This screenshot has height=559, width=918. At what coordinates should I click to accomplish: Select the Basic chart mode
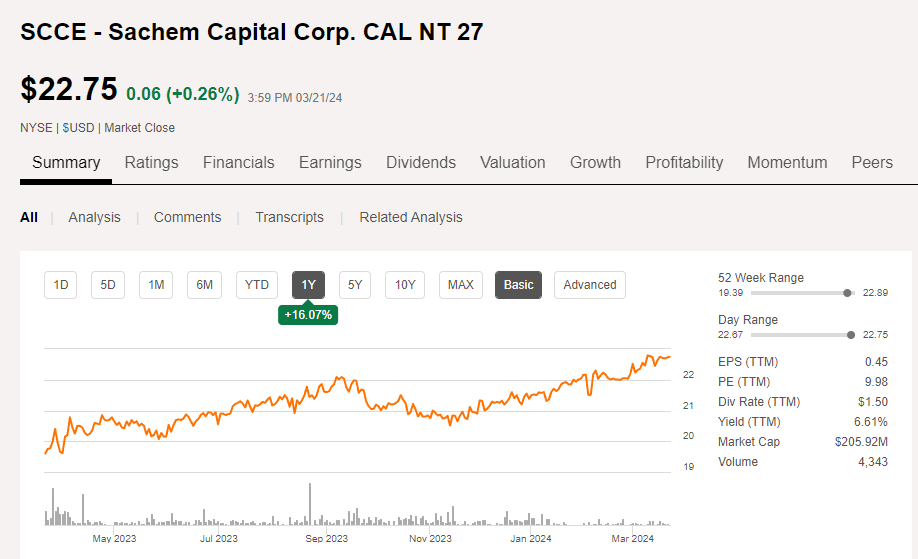(x=518, y=285)
